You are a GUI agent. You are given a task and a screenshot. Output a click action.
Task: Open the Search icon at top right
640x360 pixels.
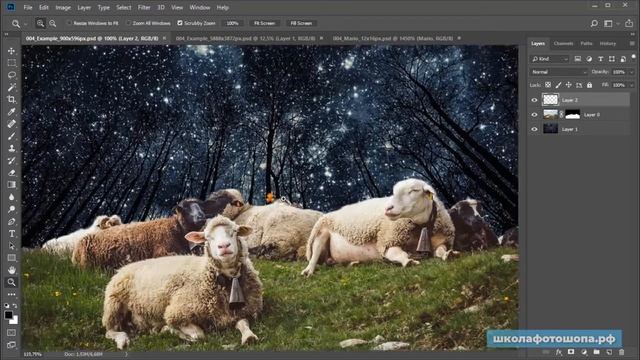[x=594, y=24]
